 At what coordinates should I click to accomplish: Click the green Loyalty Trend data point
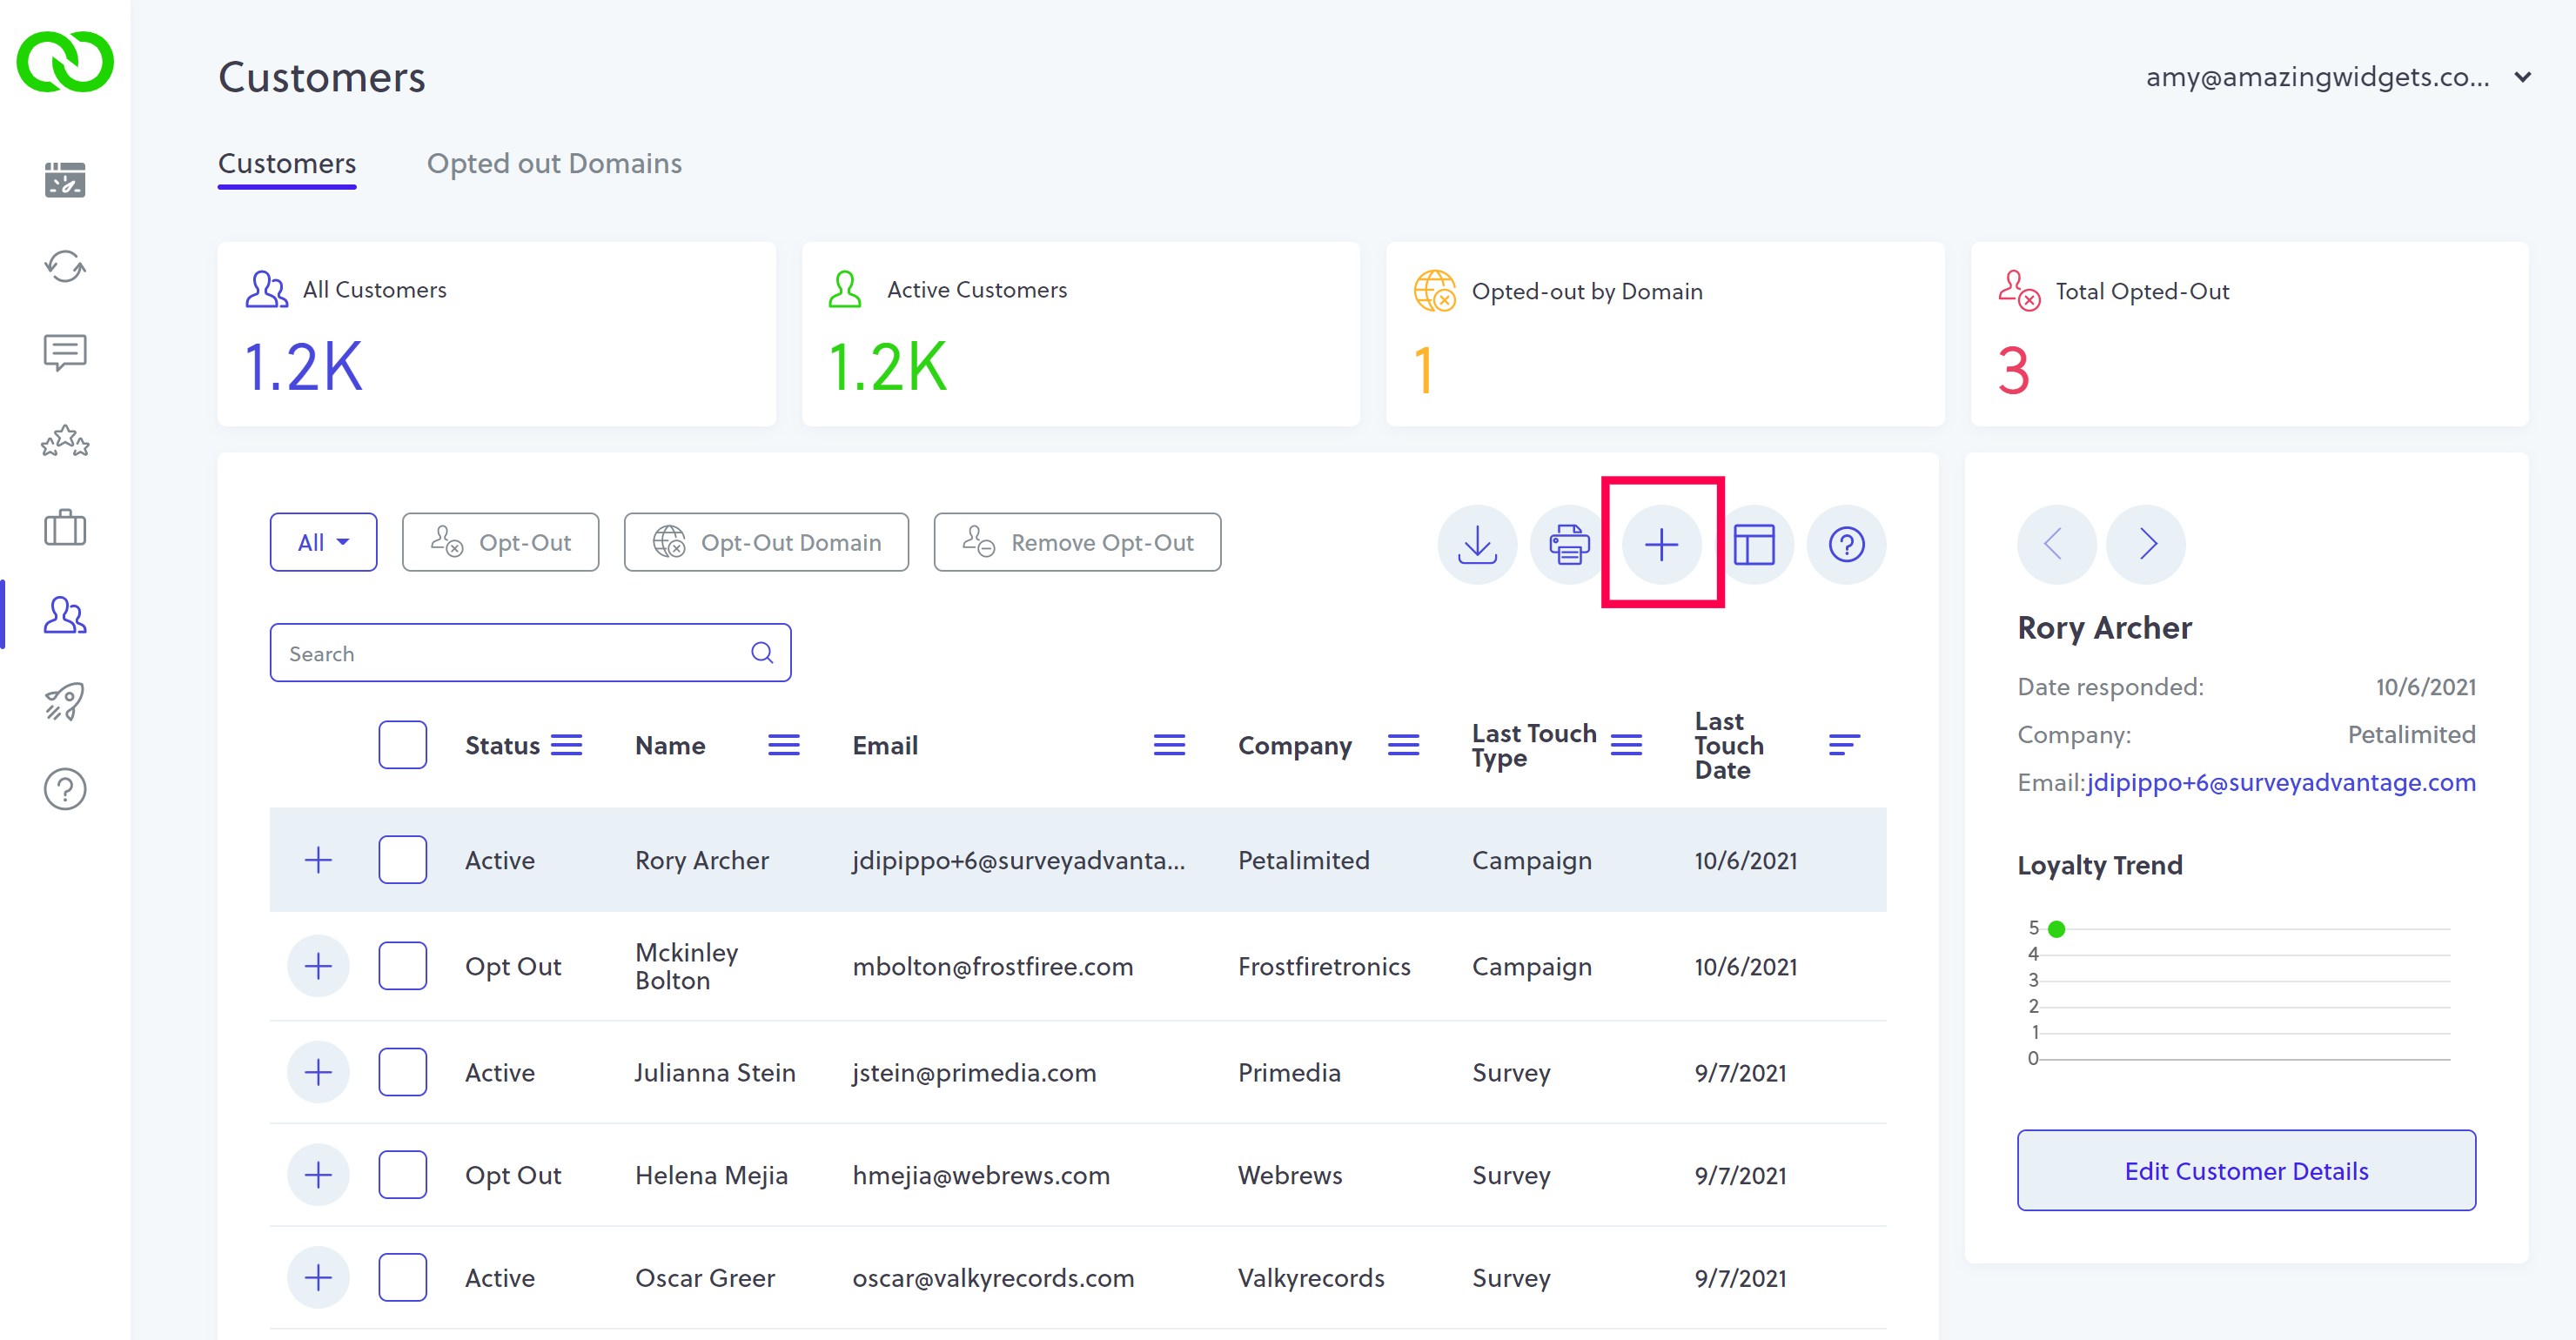pyautogui.click(x=2056, y=929)
